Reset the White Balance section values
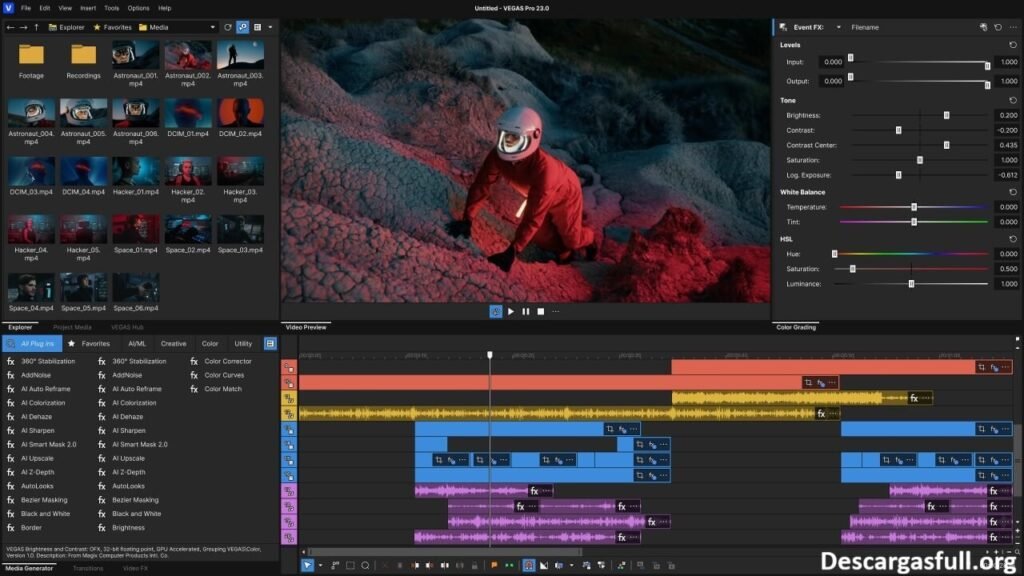Screen dimensions: 1024x576 click(x=1013, y=192)
